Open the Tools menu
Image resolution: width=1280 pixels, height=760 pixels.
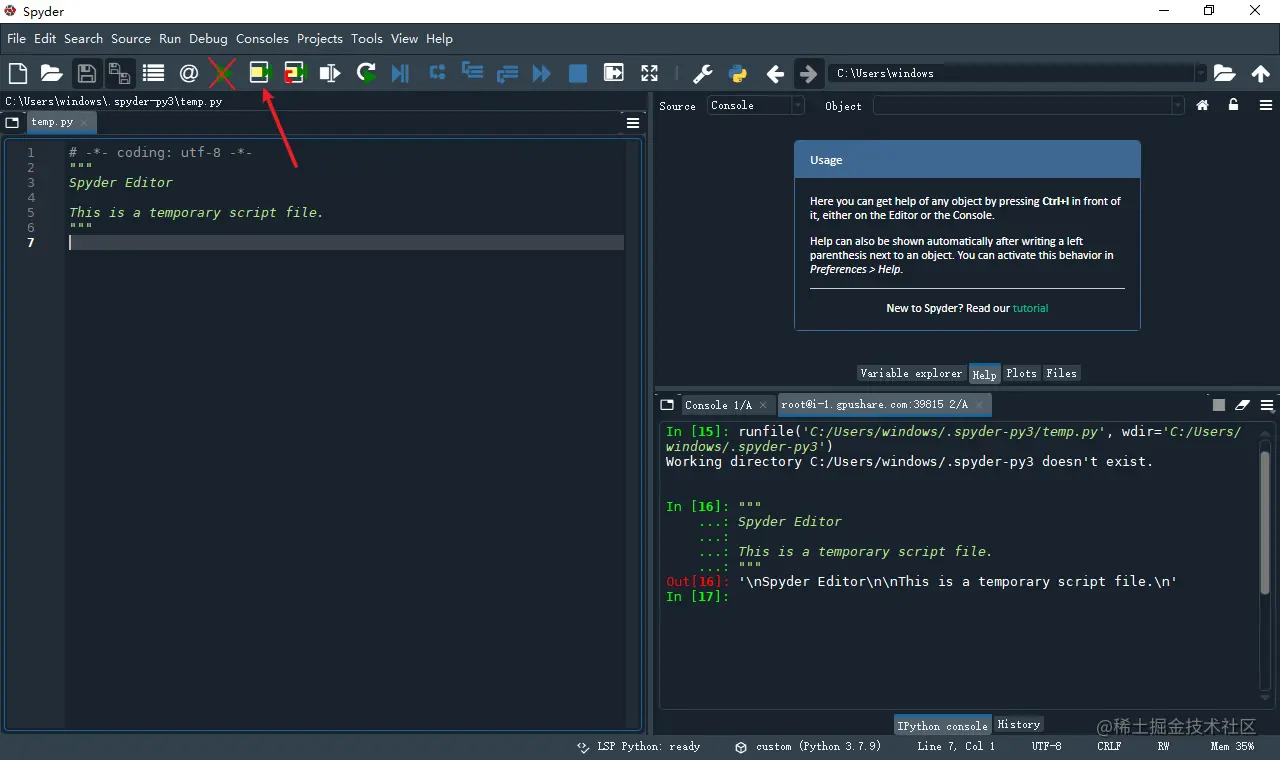(x=366, y=38)
